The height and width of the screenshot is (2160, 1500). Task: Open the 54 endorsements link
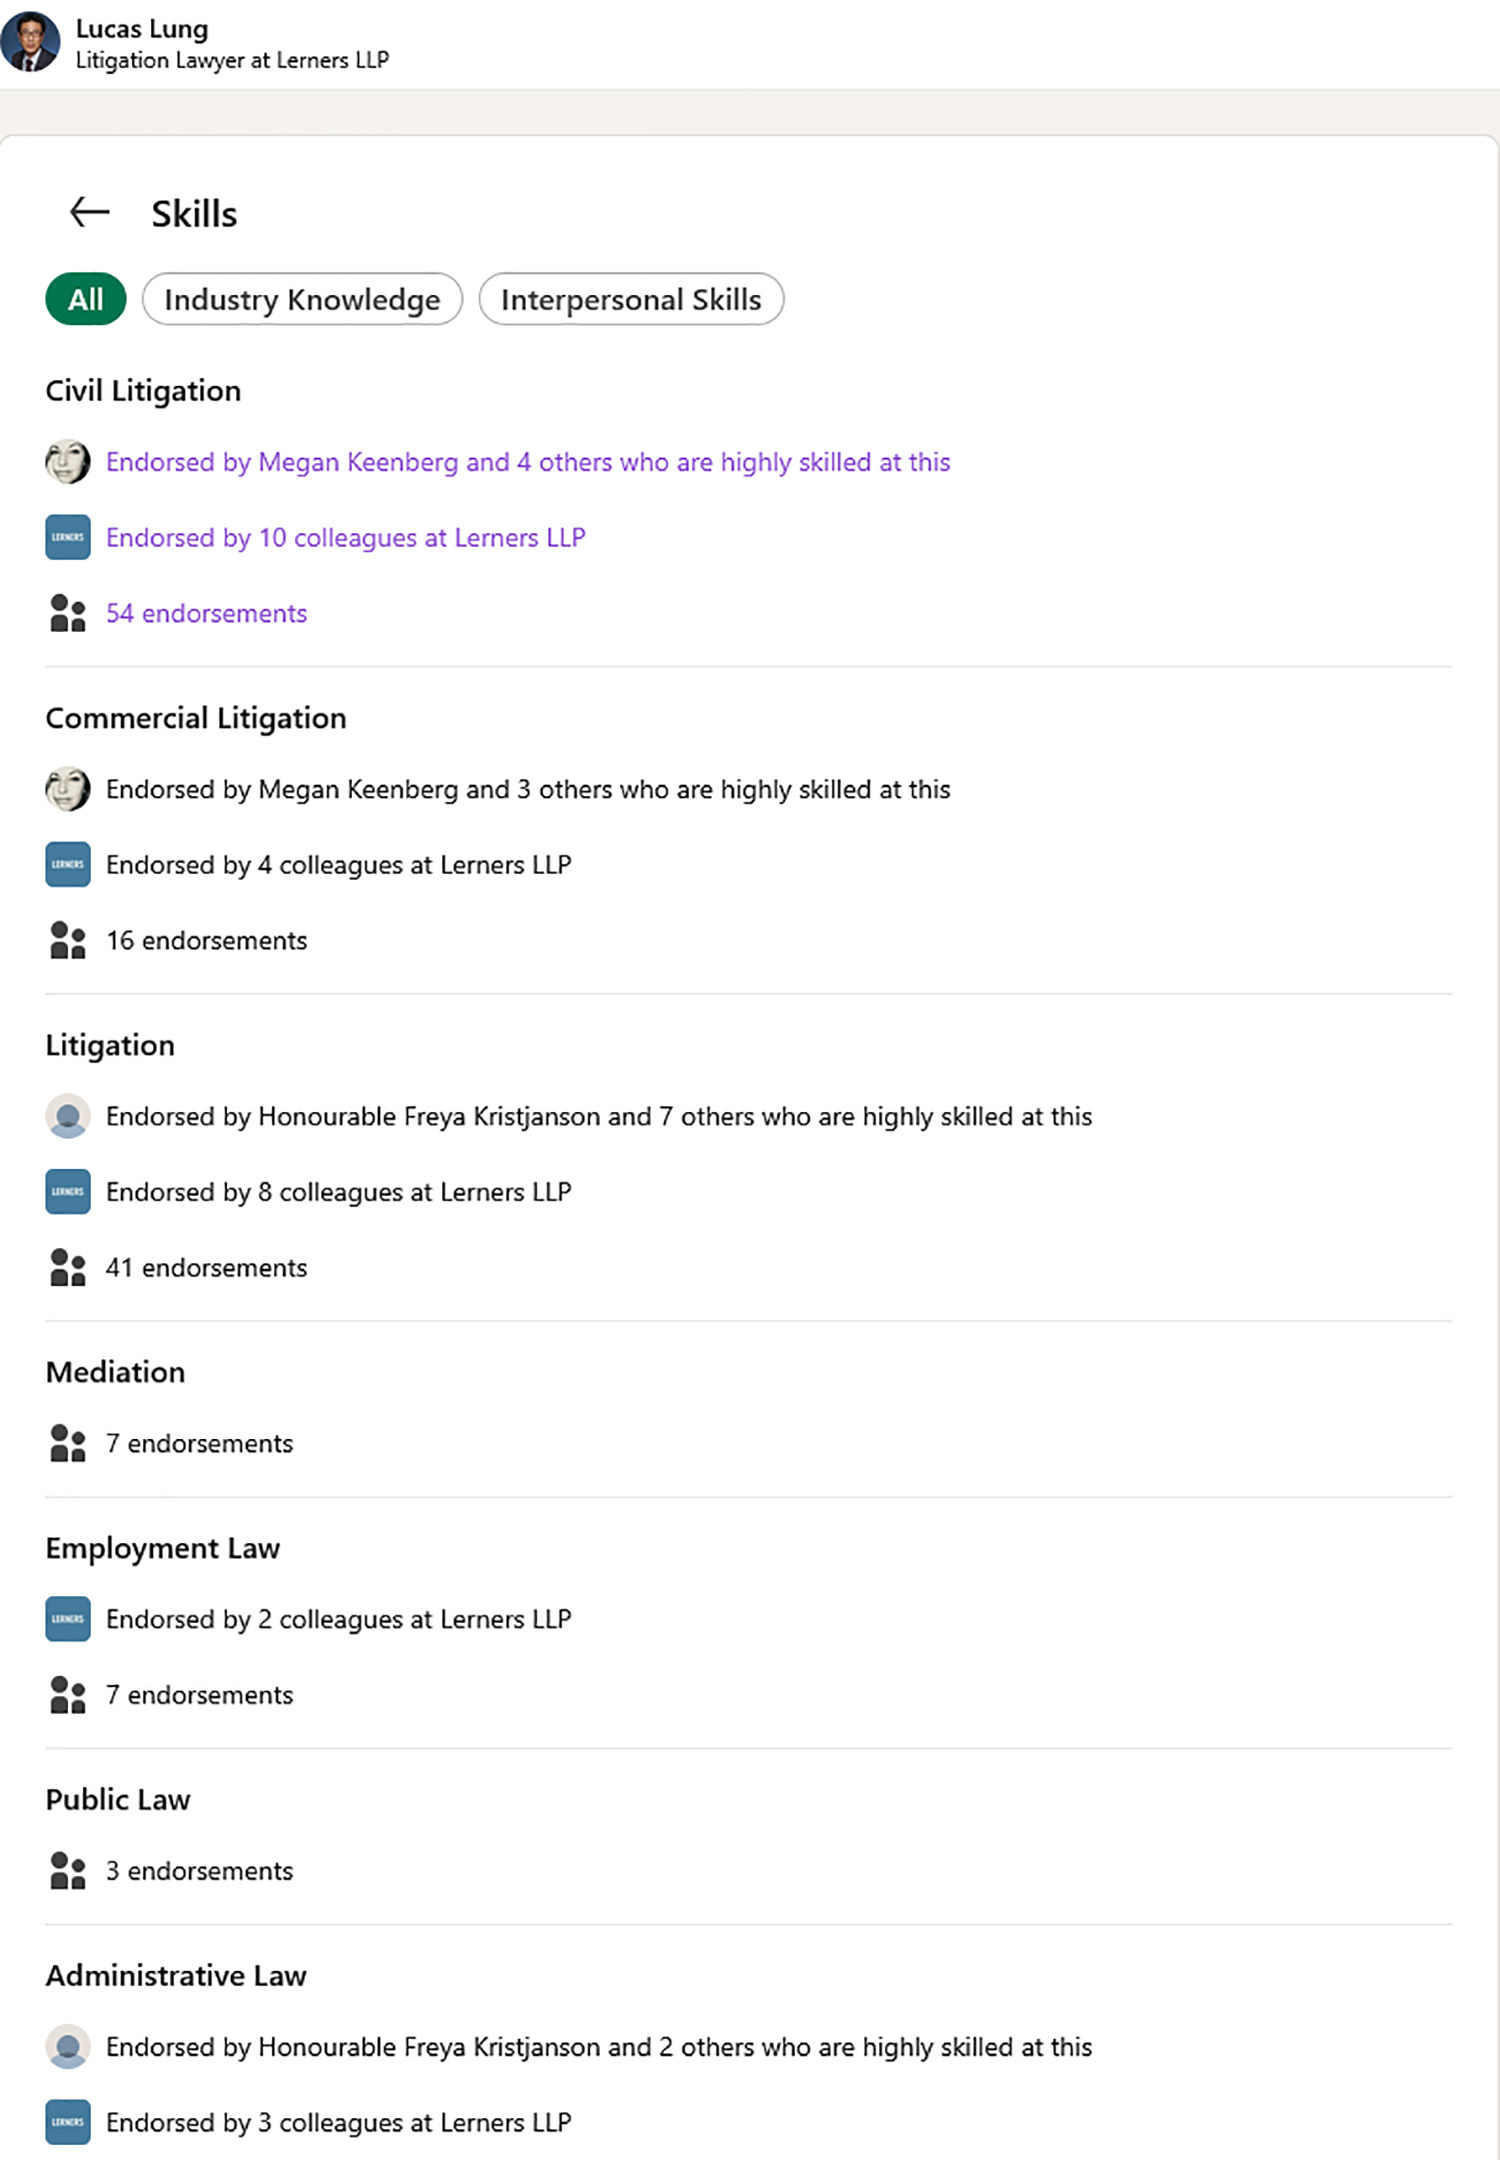click(x=206, y=613)
